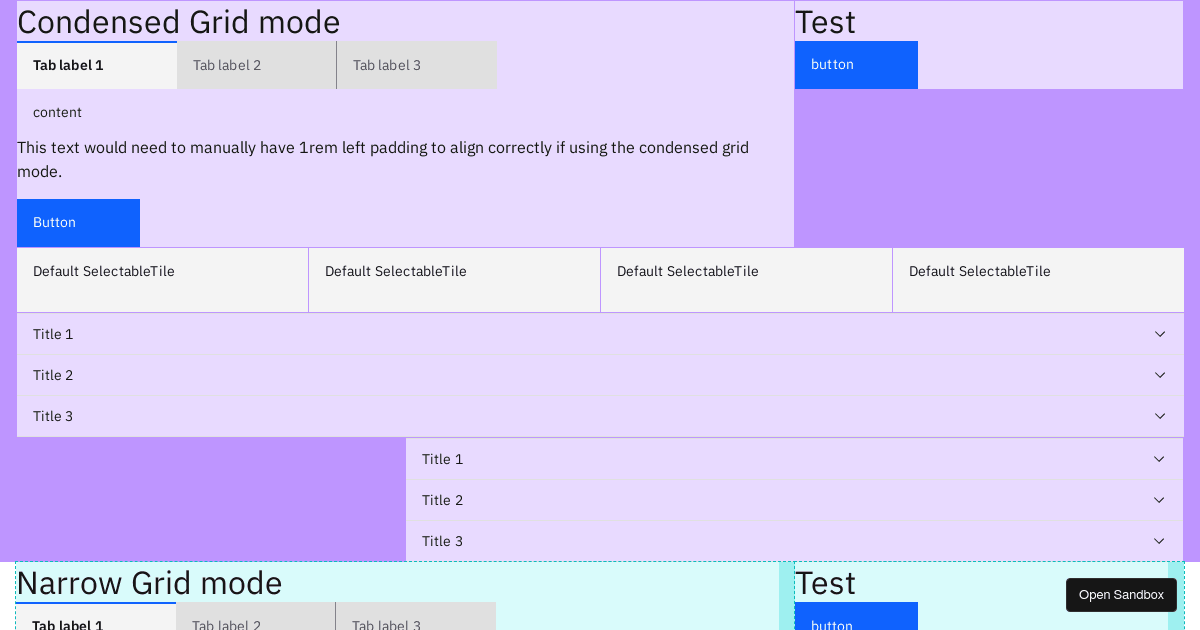Select the first Default SelectableTile
Image resolution: width=1200 pixels, height=630 pixels.
pyautogui.click(x=162, y=279)
